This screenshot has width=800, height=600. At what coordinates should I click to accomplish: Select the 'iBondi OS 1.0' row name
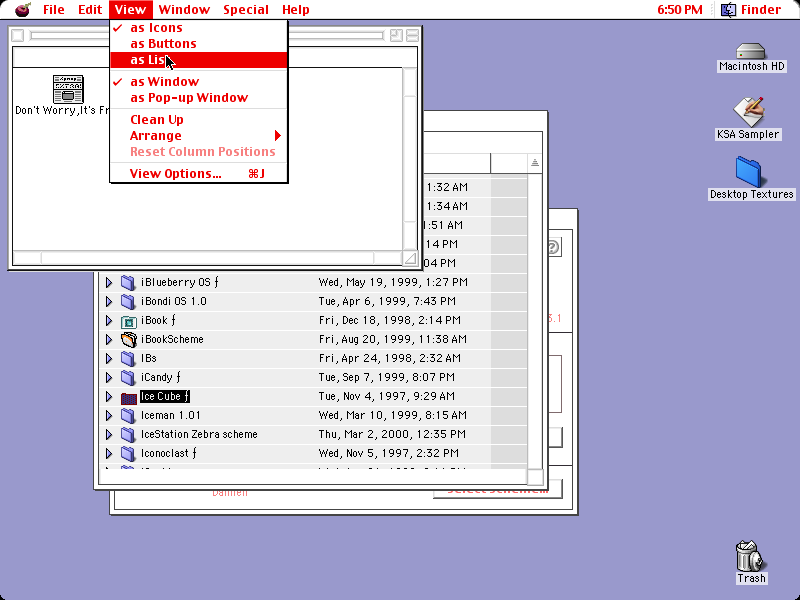click(x=173, y=302)
